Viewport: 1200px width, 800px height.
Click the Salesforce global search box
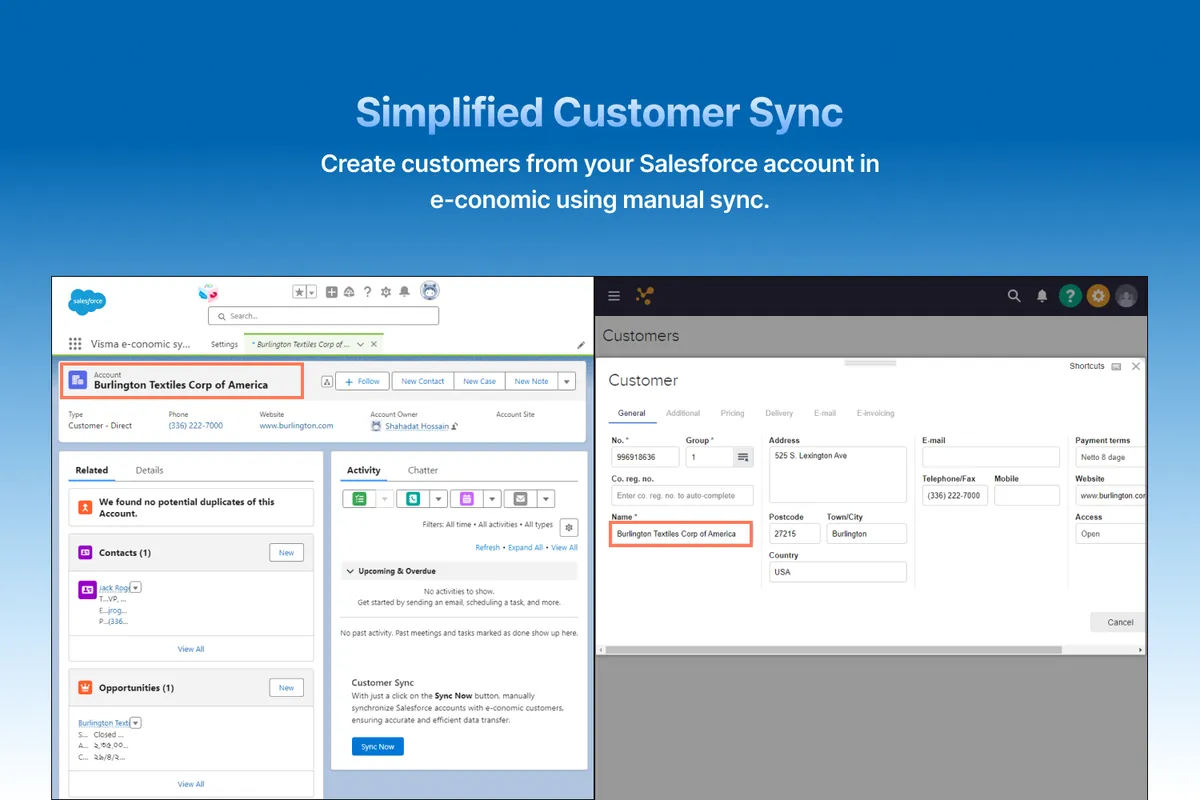click(x=323, y=316)
